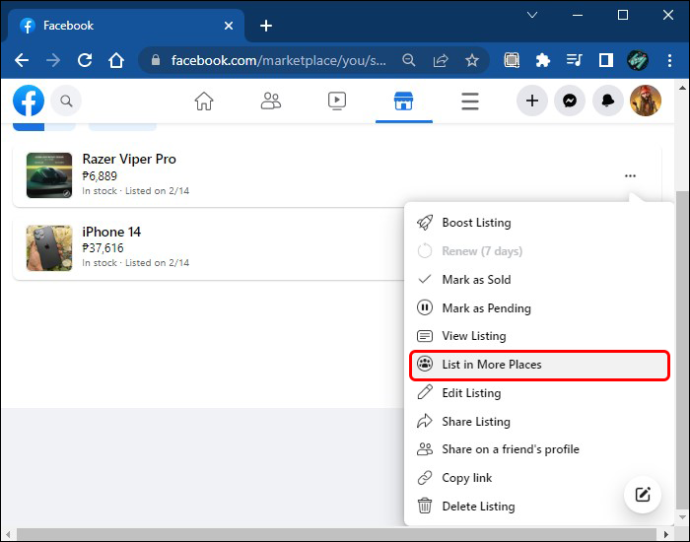Open the Facebook search icon
Viewport: 690px width, 542px height.
tap(66, 101)
